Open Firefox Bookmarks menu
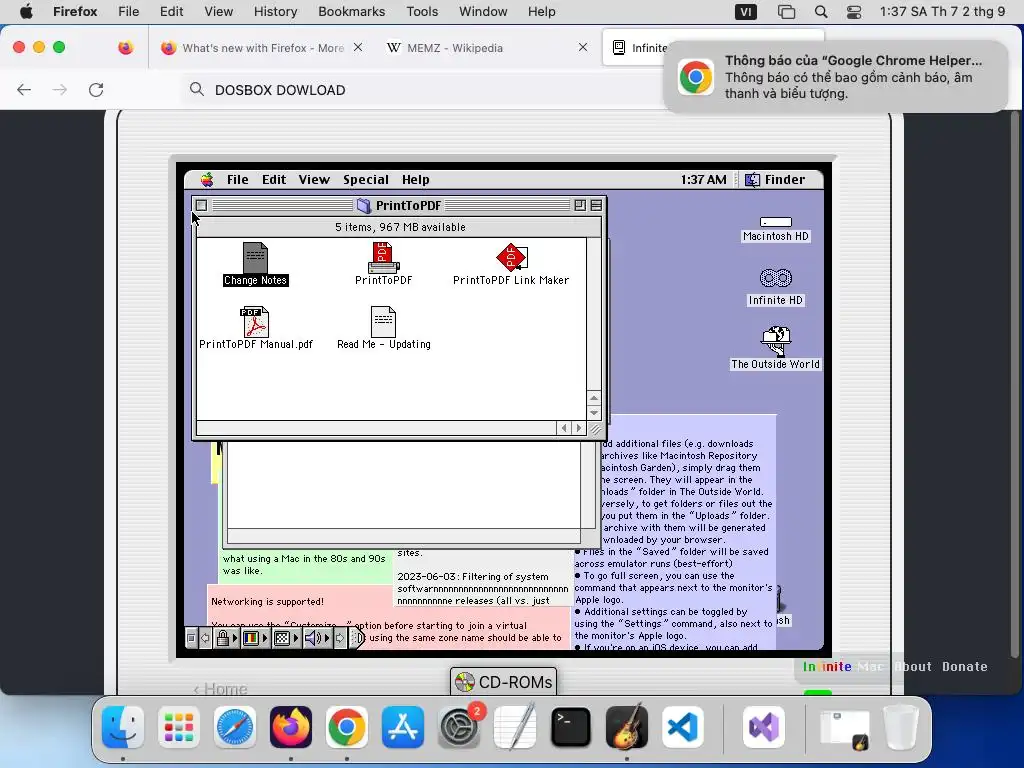 click(351, 12)
